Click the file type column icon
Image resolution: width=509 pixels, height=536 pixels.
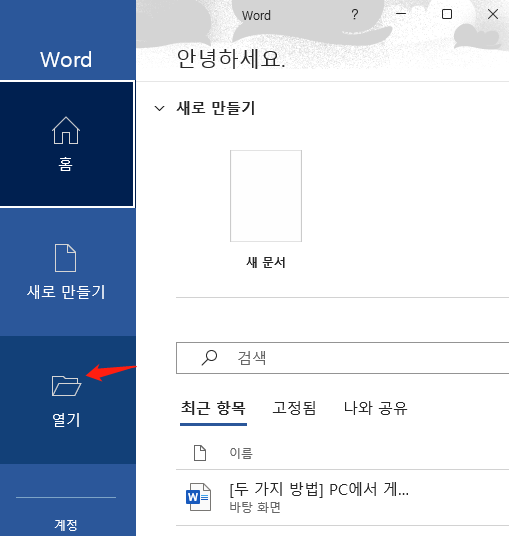point(200,453)
